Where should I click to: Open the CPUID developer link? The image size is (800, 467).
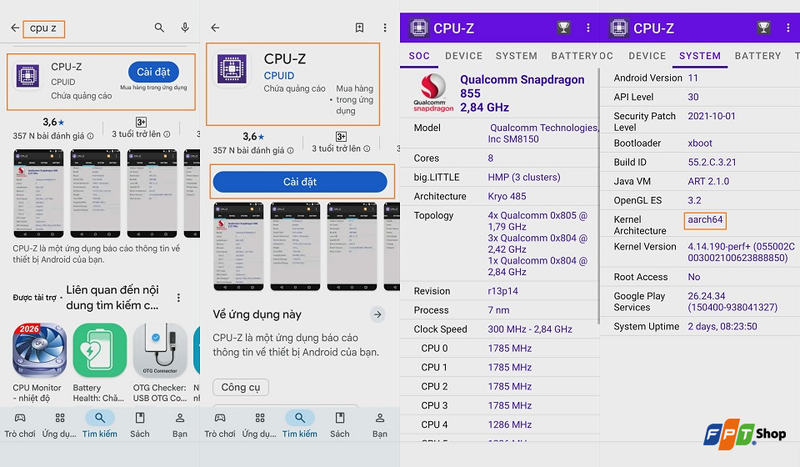[x=279, y=76]
